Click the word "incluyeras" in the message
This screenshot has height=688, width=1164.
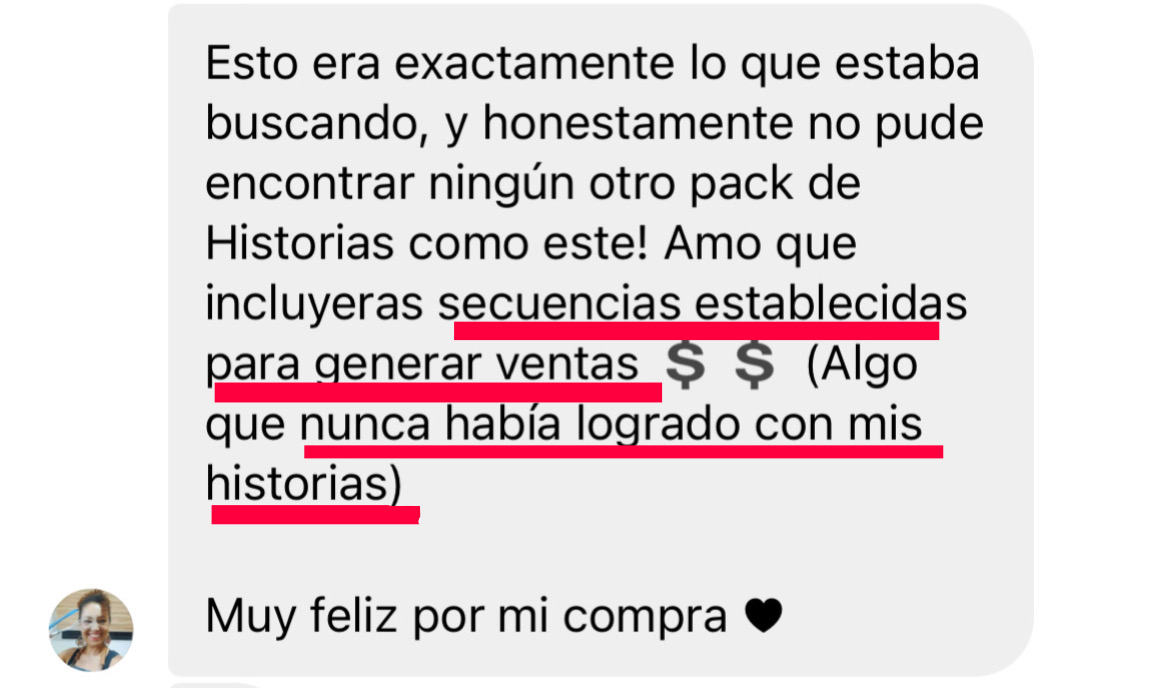pos(314,304)
